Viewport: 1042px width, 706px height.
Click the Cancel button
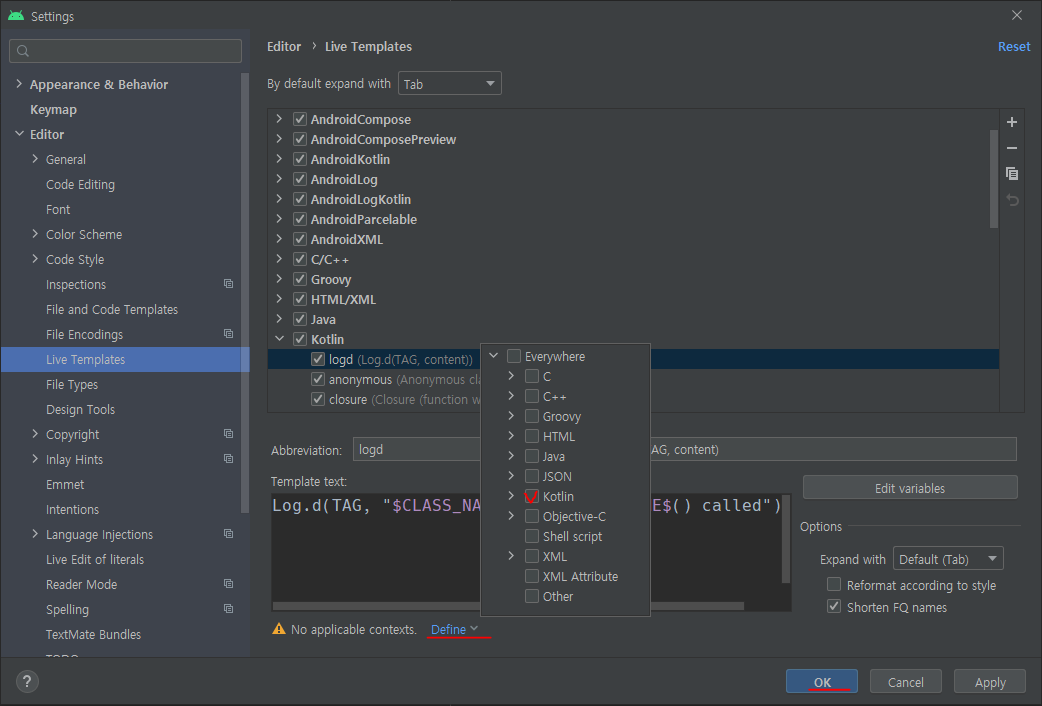(x=906, y=681)
